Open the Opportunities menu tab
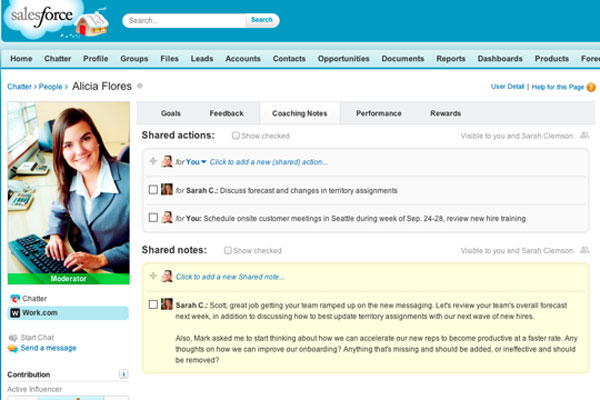This screenshot has width=600, height=400. click(343, 59)
